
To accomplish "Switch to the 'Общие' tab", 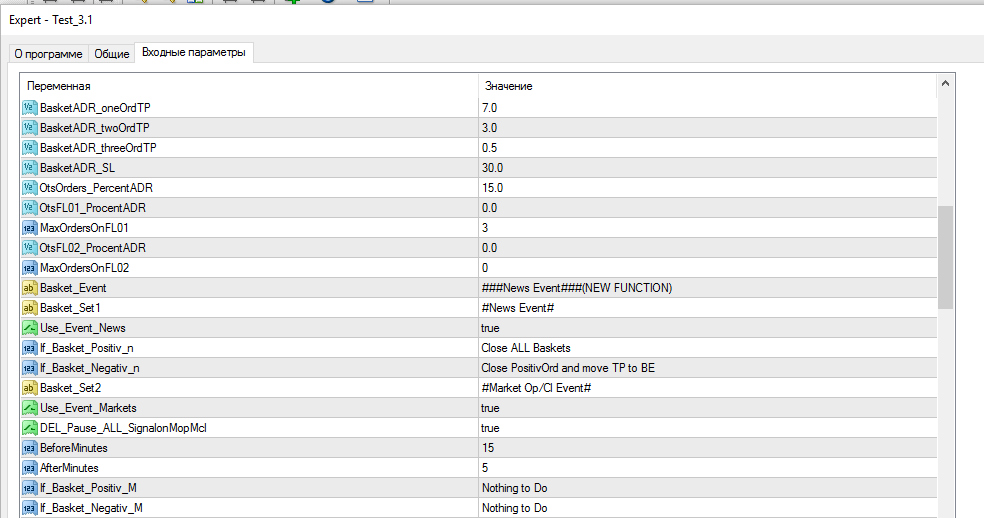I will (x=112, y=54).
